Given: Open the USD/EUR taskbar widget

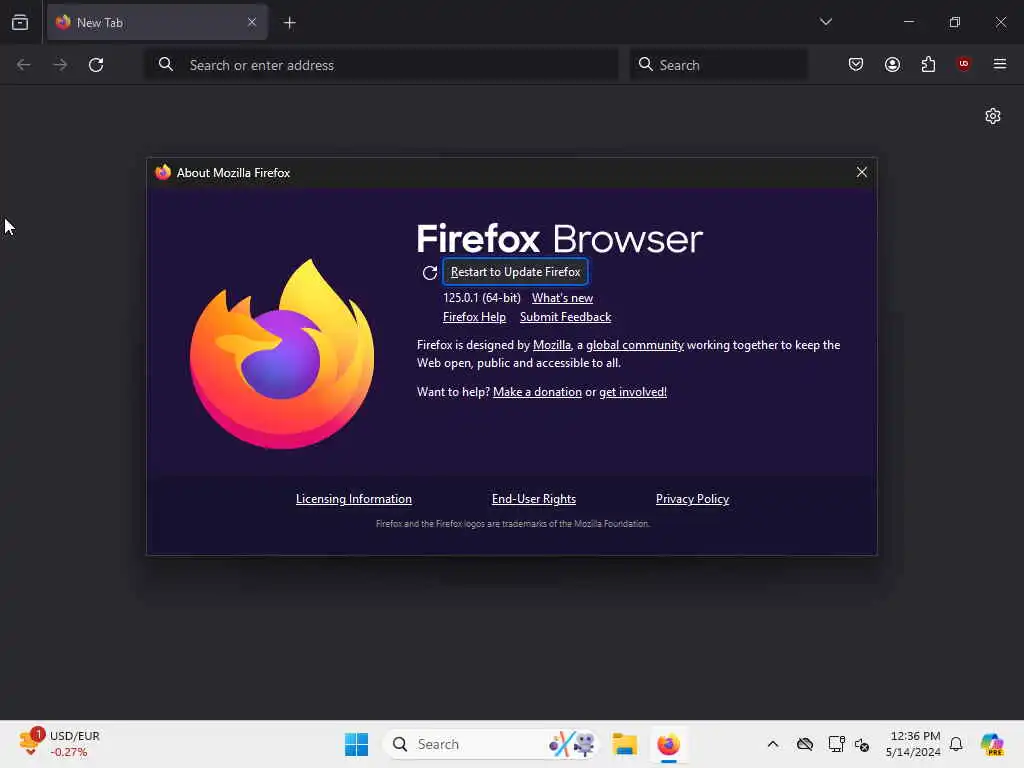Looking at the screenshot, I should [x=59, y=744].
